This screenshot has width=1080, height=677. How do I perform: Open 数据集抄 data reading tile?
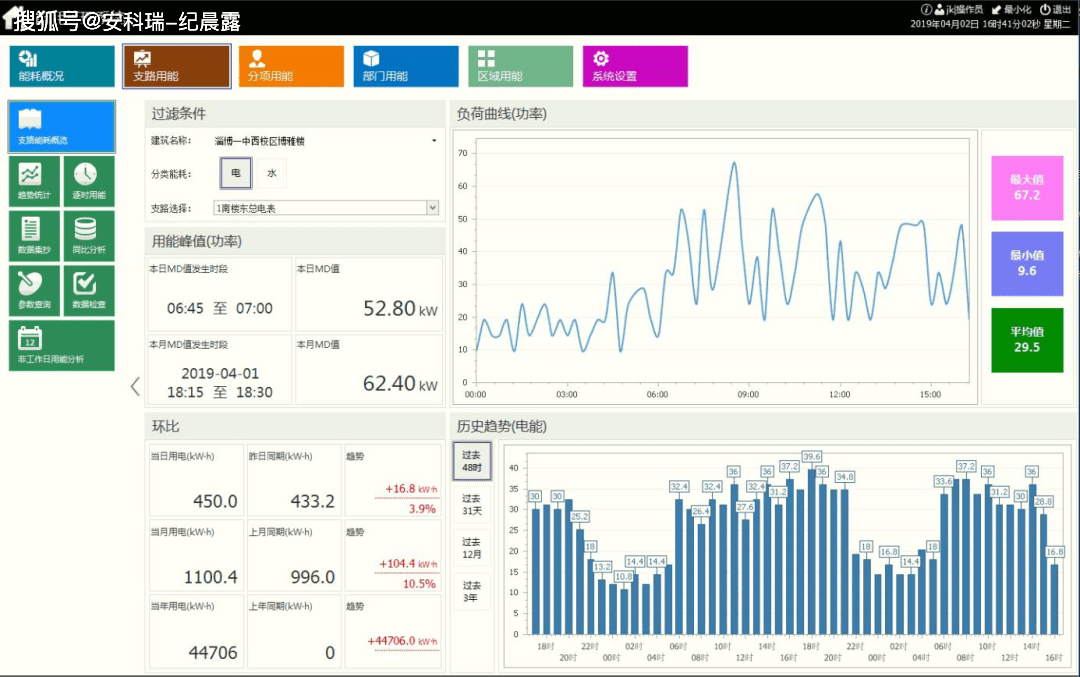pyautogui.click(x=34, y=235)
